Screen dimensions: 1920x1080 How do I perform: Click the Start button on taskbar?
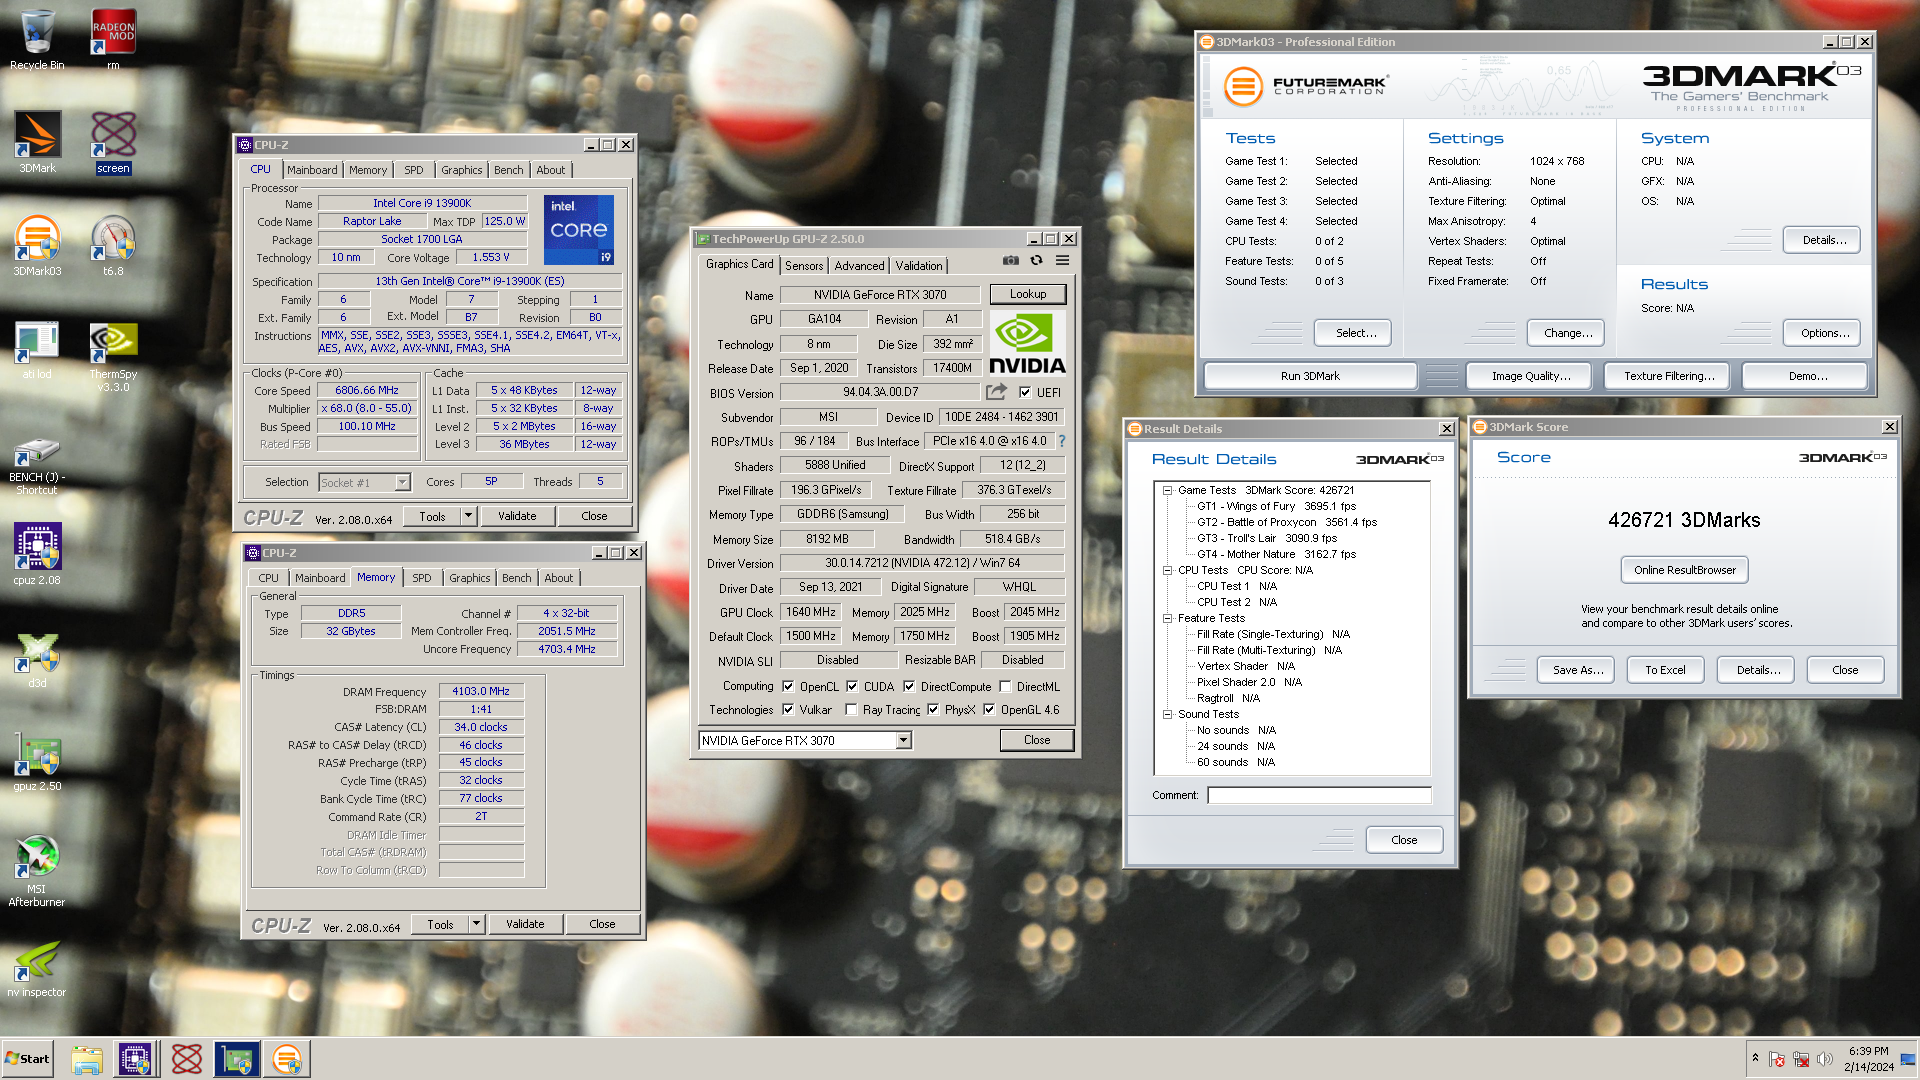tap(27, 1059)
